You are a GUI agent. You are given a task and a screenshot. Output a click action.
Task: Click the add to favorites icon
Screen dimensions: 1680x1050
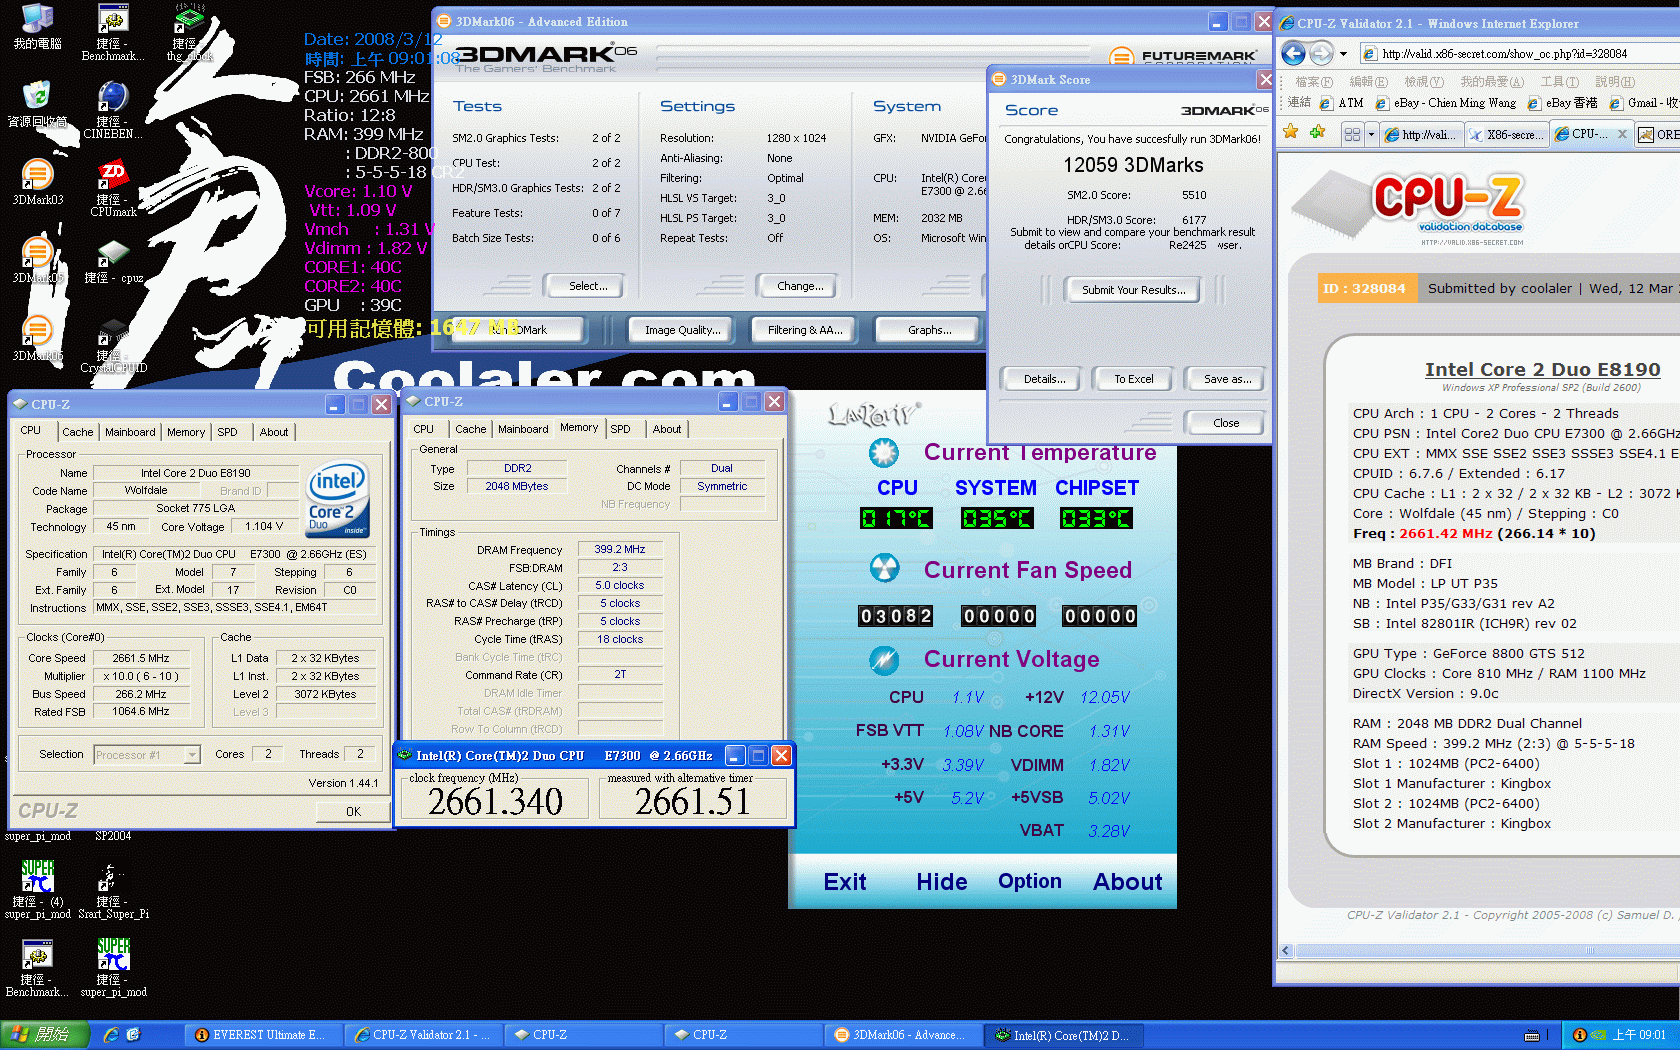coord(1317,132)
